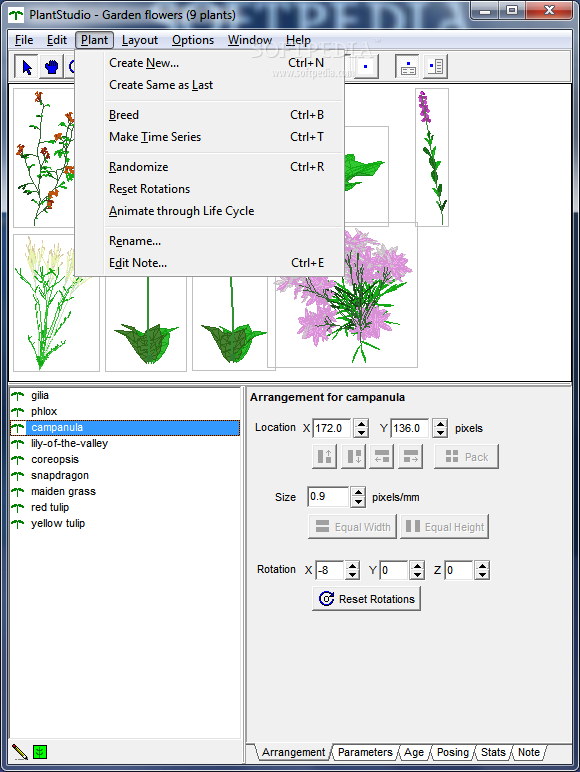Switch to the Parameters tab
This screenshot has width=580, height=772.
[365, 752]
